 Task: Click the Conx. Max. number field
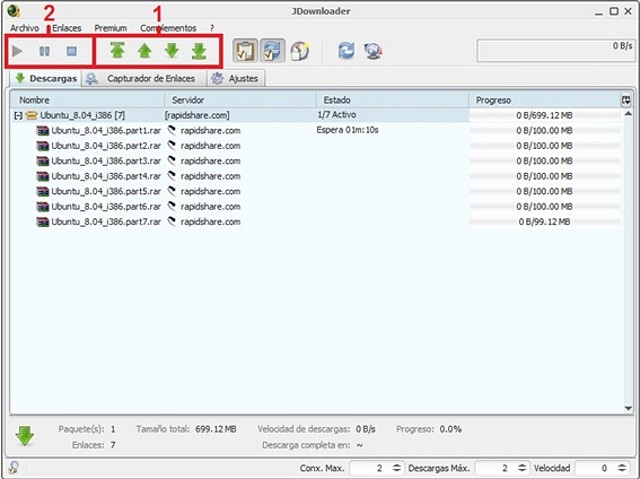pyautogui.click(x=369, y=468)
